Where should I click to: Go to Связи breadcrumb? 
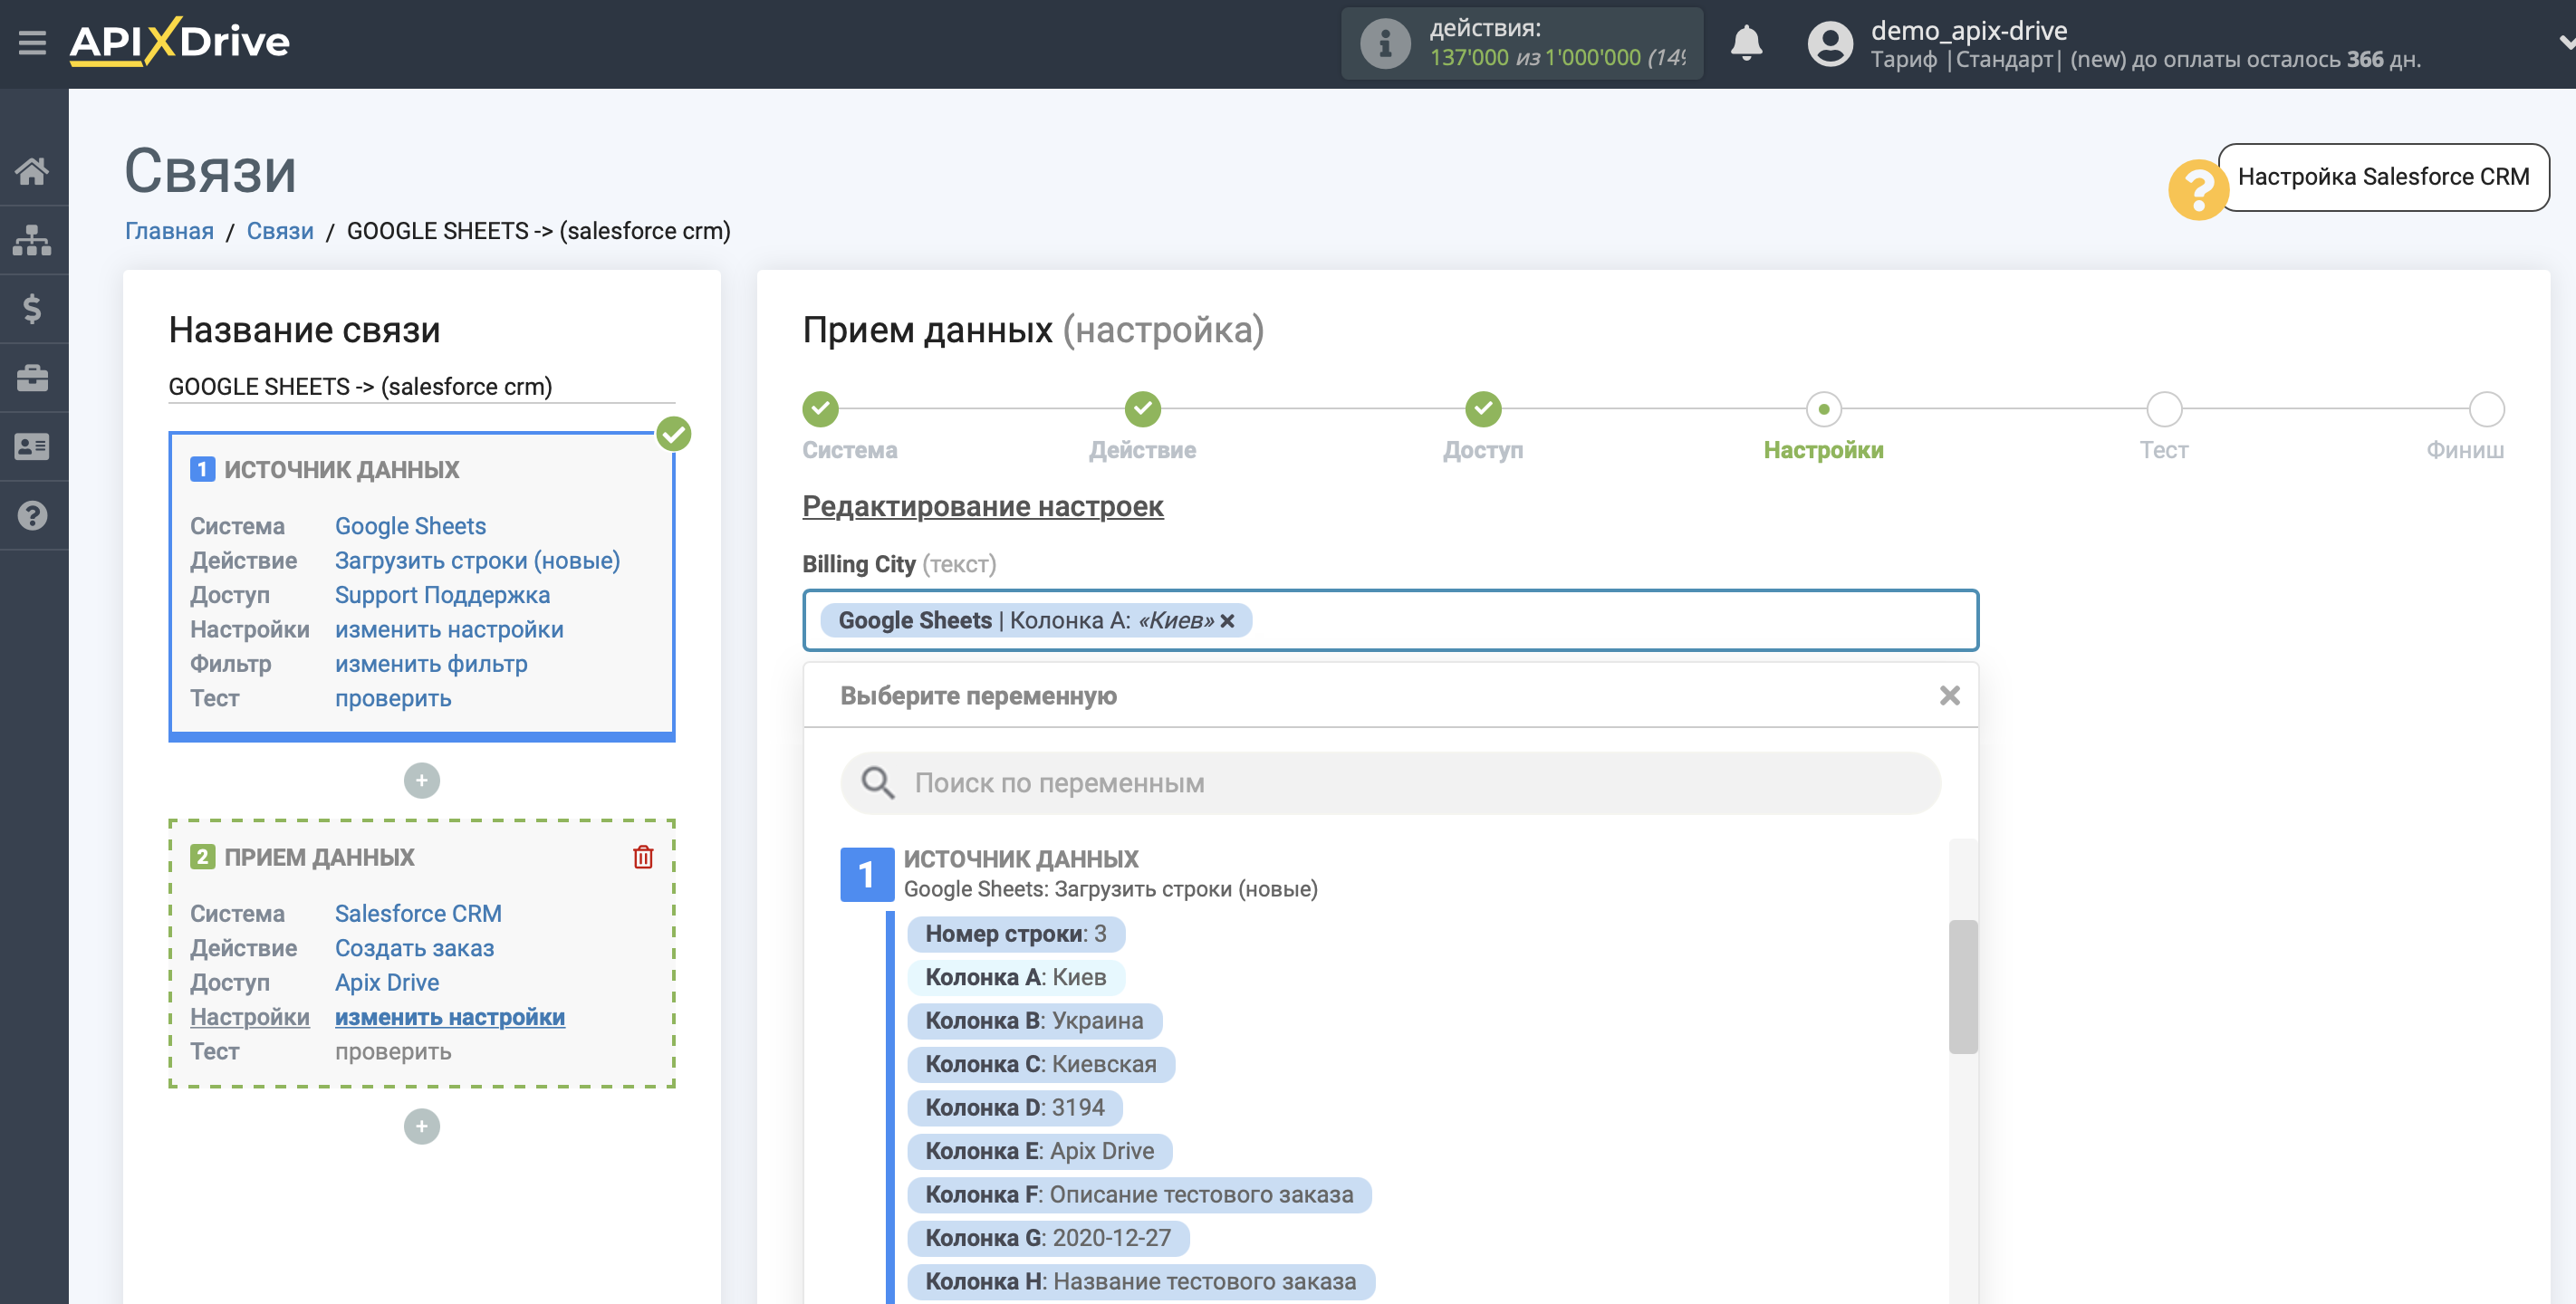tap(280, 231)
